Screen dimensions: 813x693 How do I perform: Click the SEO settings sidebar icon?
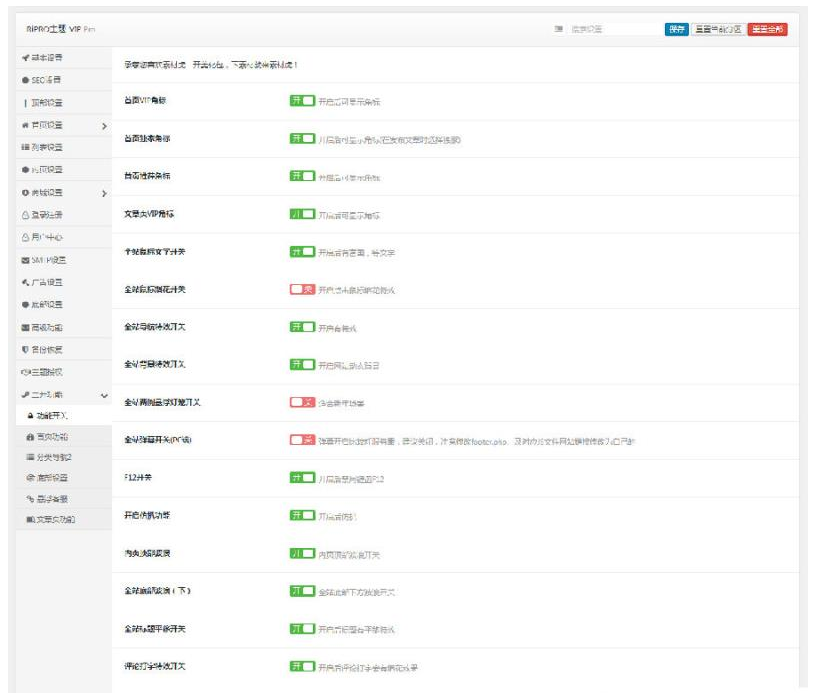point(25,80)
